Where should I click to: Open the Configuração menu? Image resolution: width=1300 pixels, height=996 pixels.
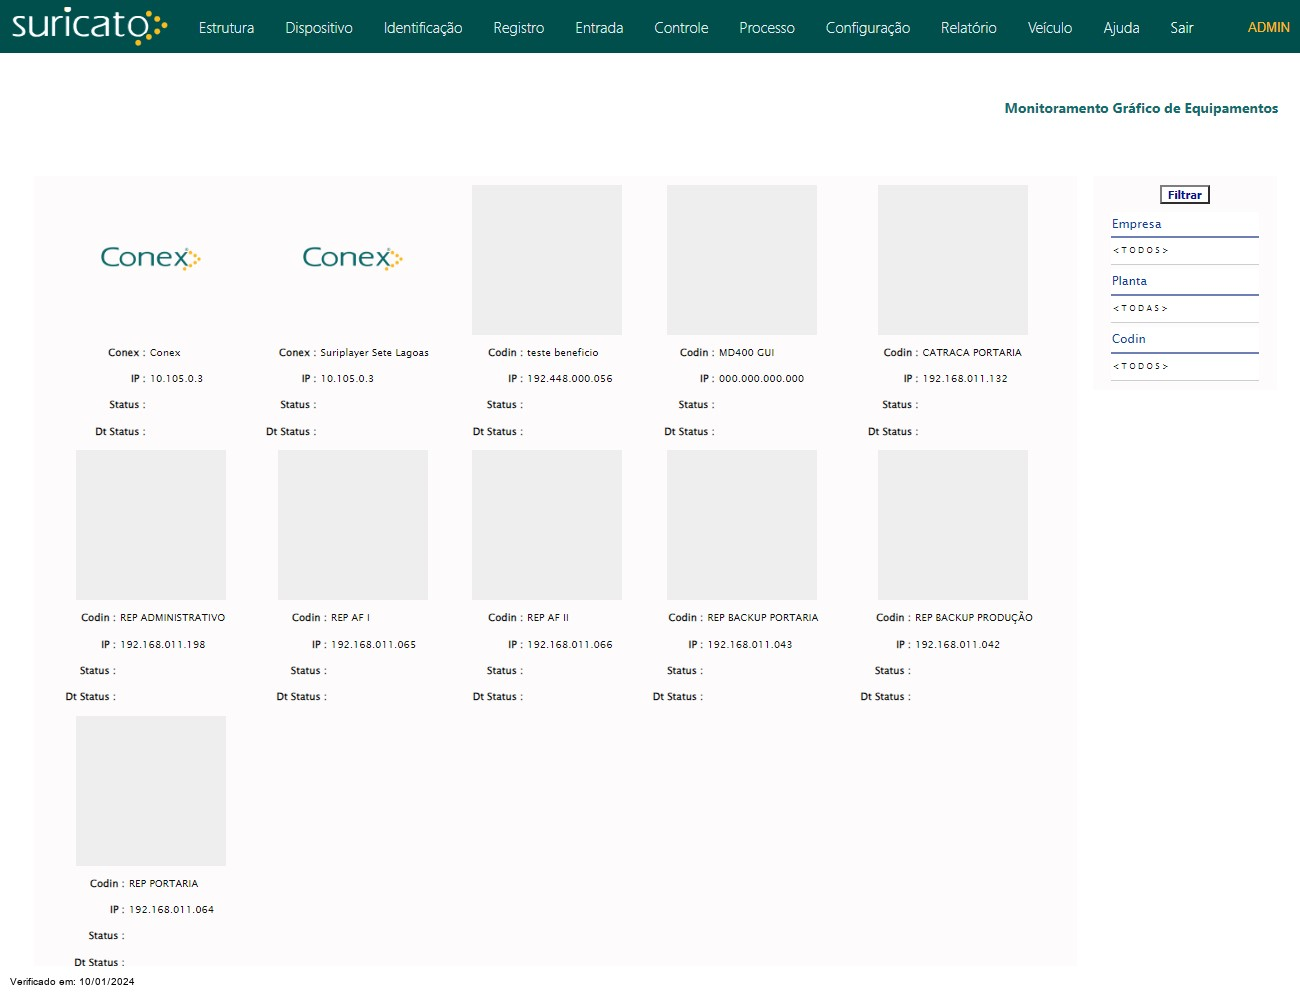pos(868,28)
